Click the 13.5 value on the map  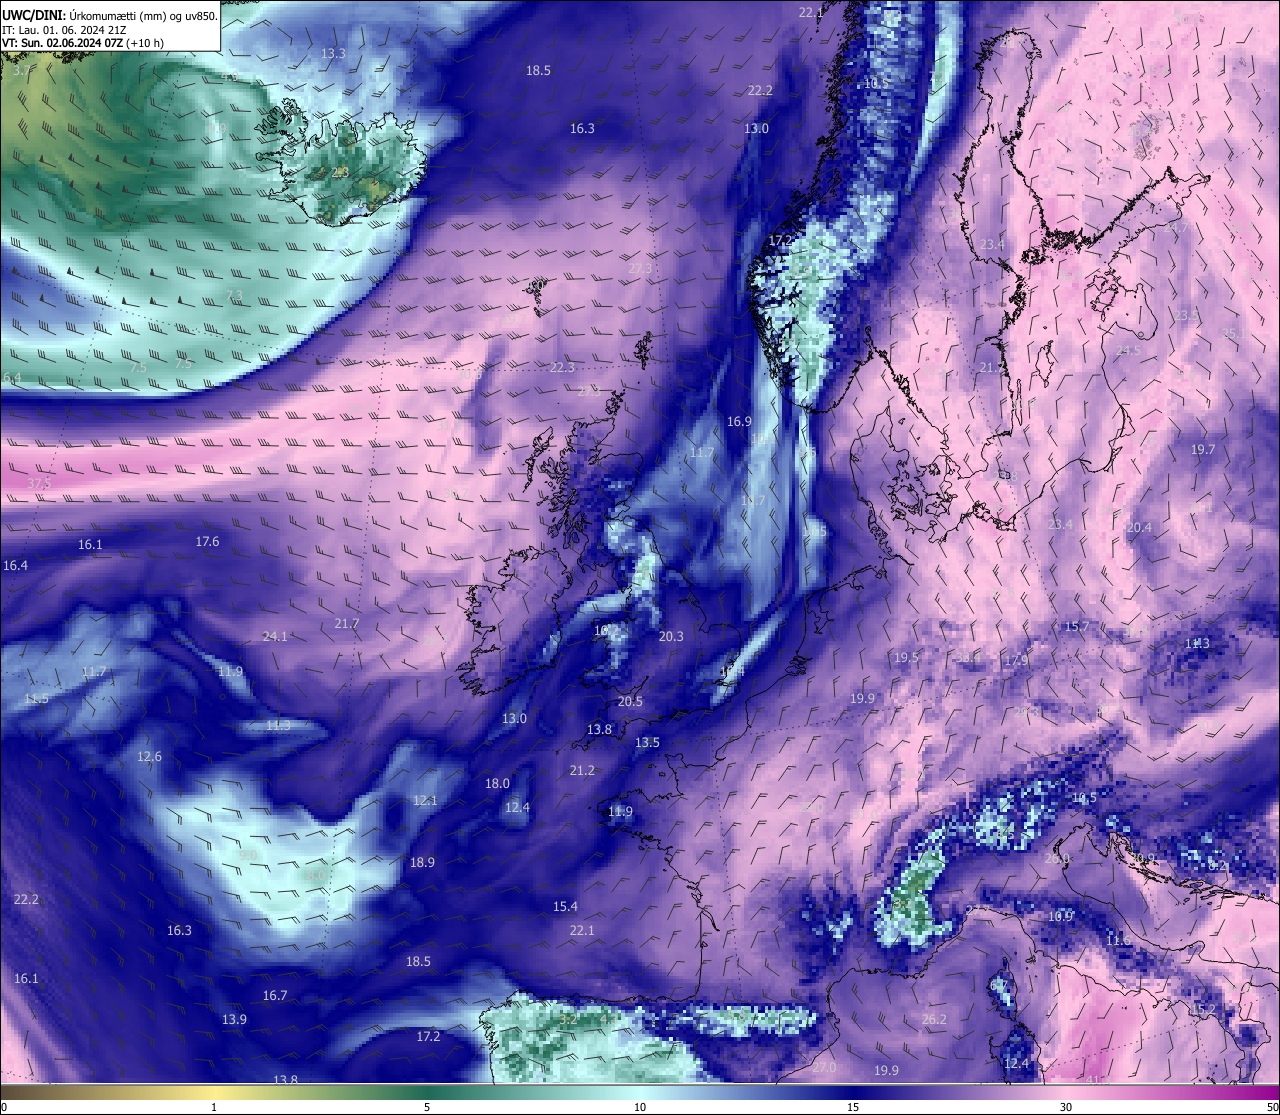647,742
